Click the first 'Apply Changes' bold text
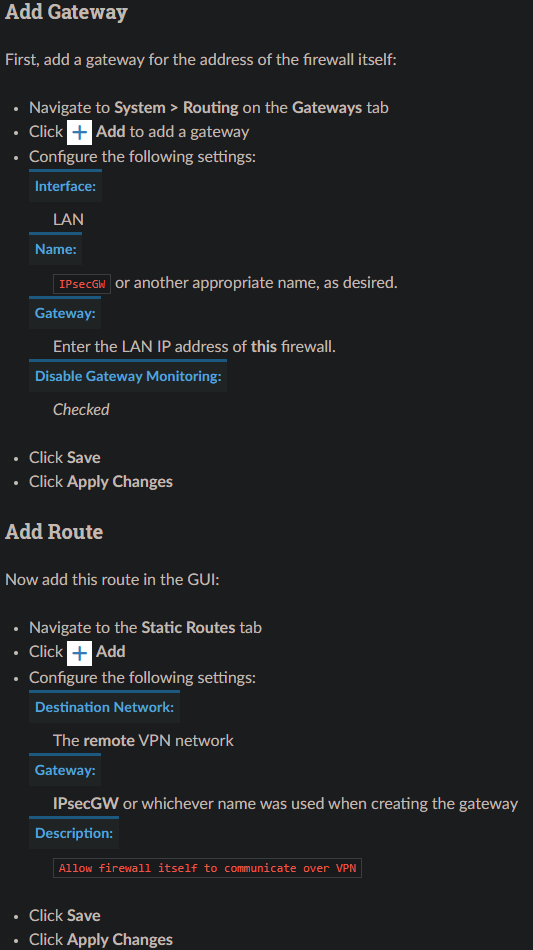The height and width of the screenshot is (950, 533). coord(120,482)
